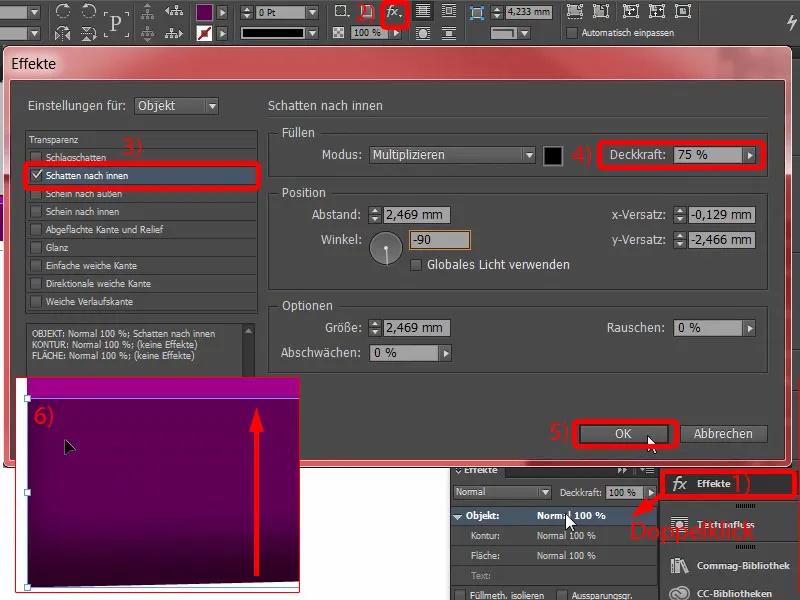The width and height of the screenshot is (800, 600).
Task: Enable Schlagschatten checkbox
Action: coord(36,157)
